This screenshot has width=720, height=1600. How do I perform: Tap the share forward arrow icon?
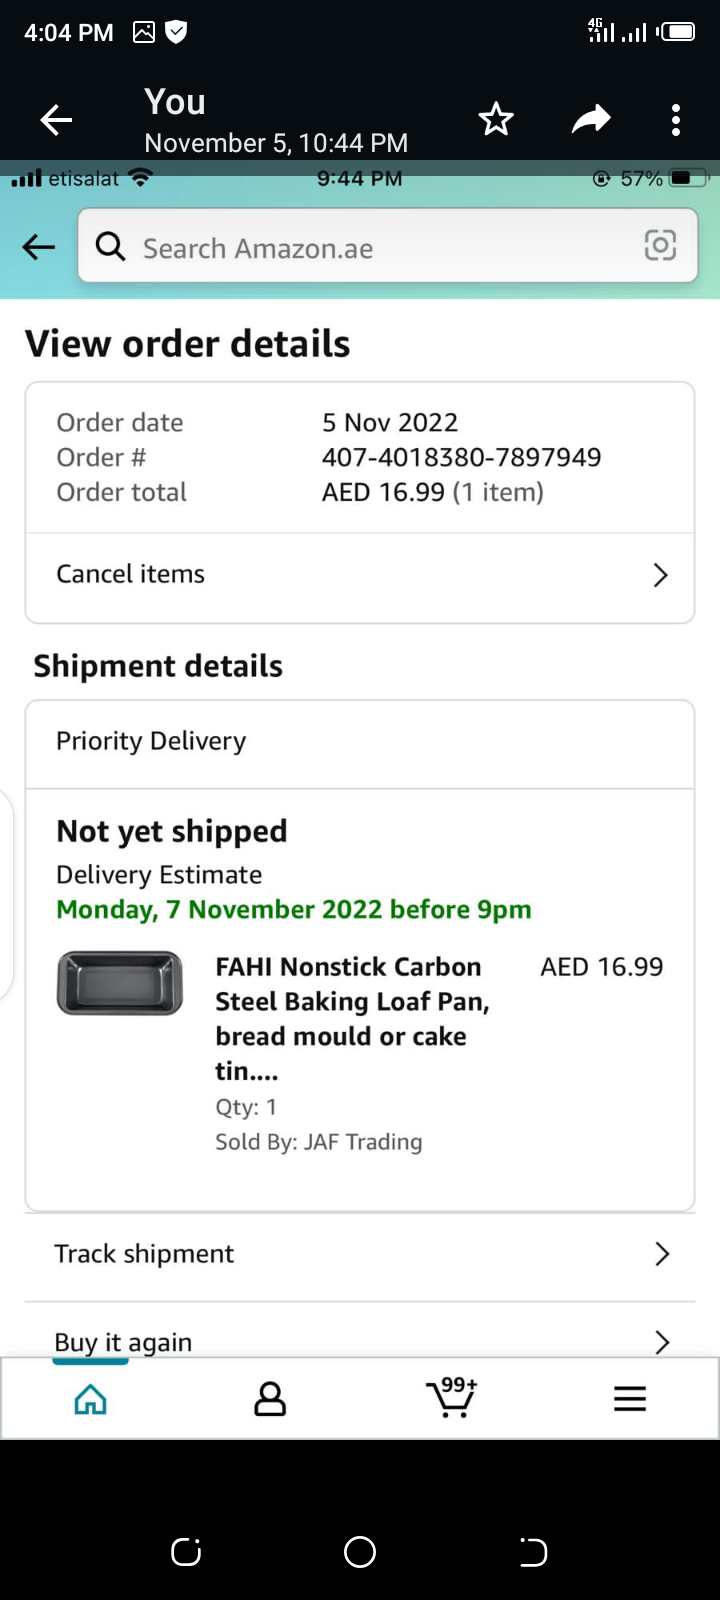click(x=591, y=120)
